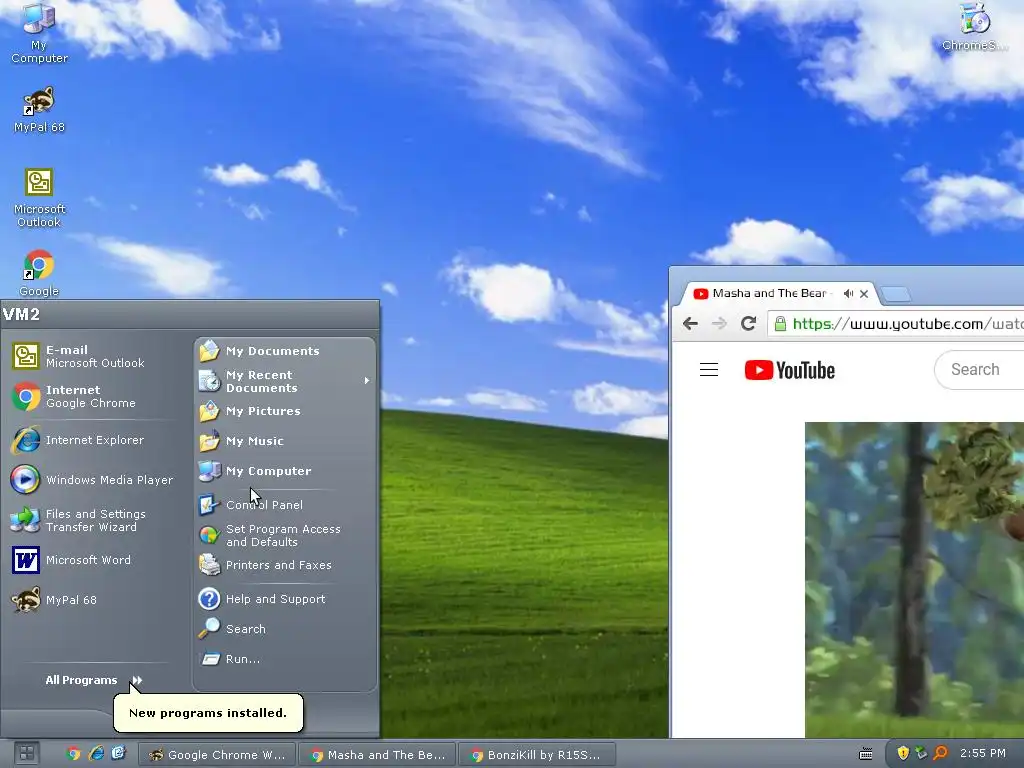Close the Masha and The Bear tab
Screen dimensions: 1024x768
[864, 294]
